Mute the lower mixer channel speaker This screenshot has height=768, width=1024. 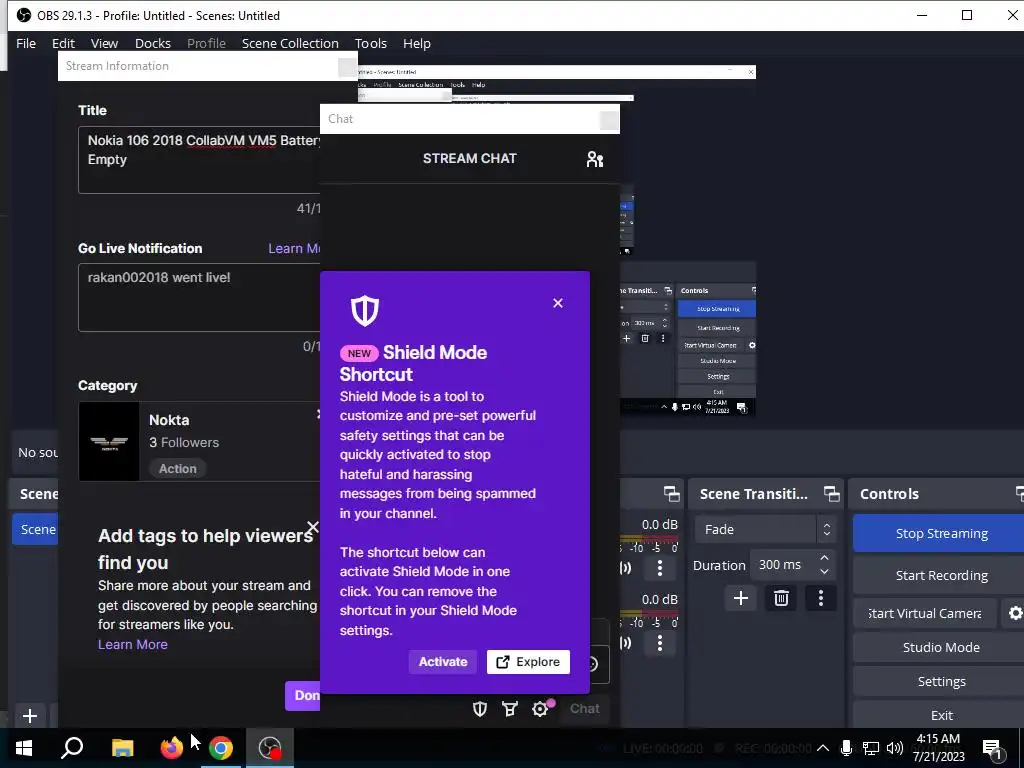(626, 643)
